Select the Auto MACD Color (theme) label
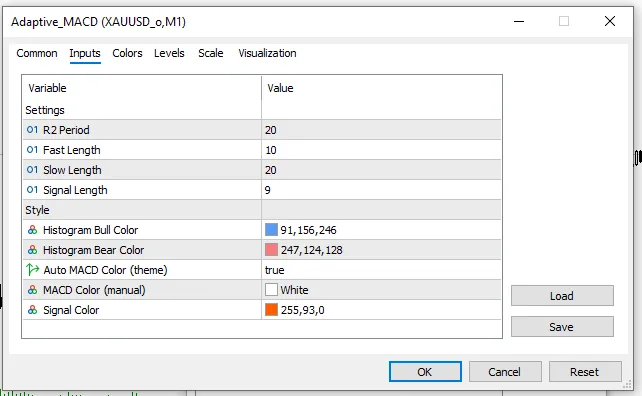Image resolution: width=642 pixels, height=396 pixels. click(105, 270)
